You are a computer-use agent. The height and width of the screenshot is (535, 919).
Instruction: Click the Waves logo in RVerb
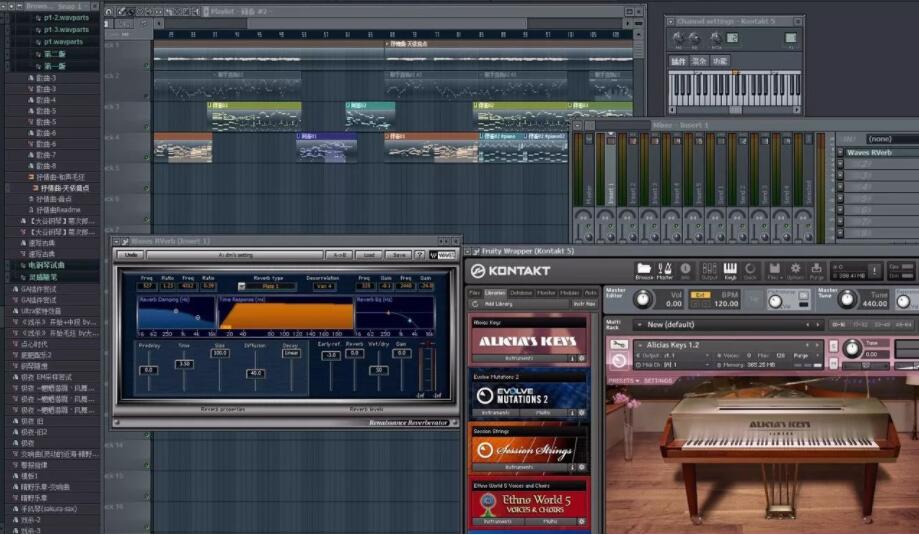443,255
